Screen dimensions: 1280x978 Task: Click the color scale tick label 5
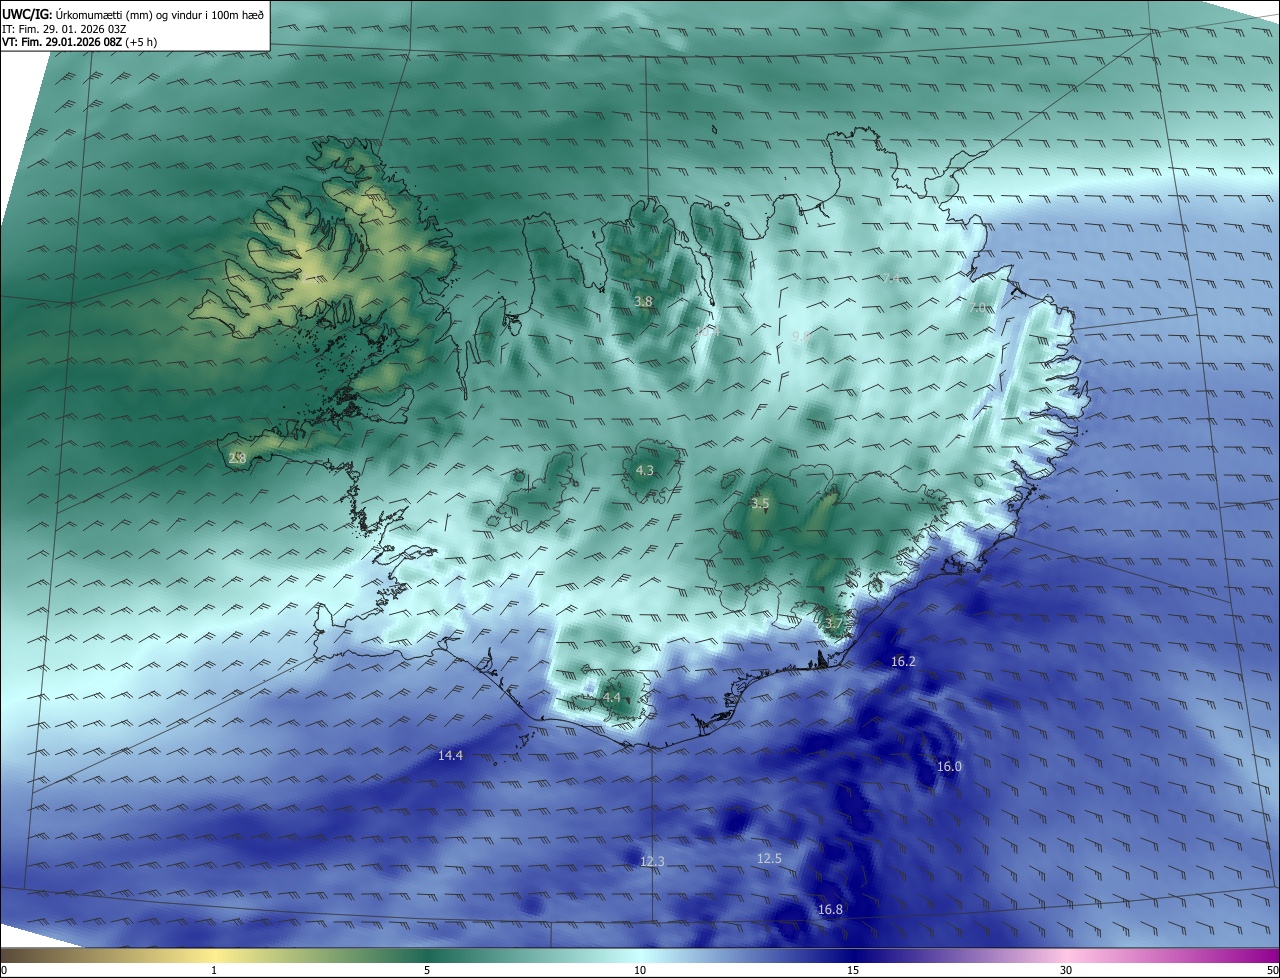[427, 970]
